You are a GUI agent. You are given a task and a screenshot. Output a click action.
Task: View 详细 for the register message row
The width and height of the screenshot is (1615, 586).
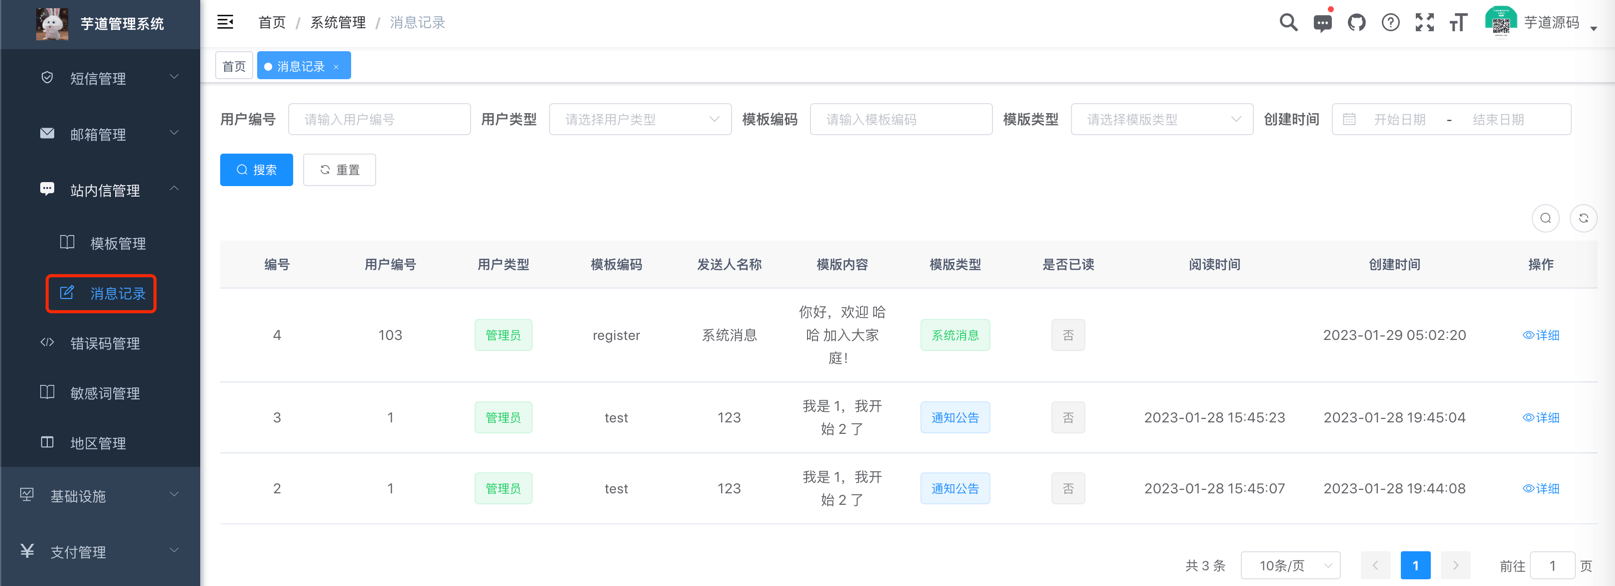[x=1540, y=335]
